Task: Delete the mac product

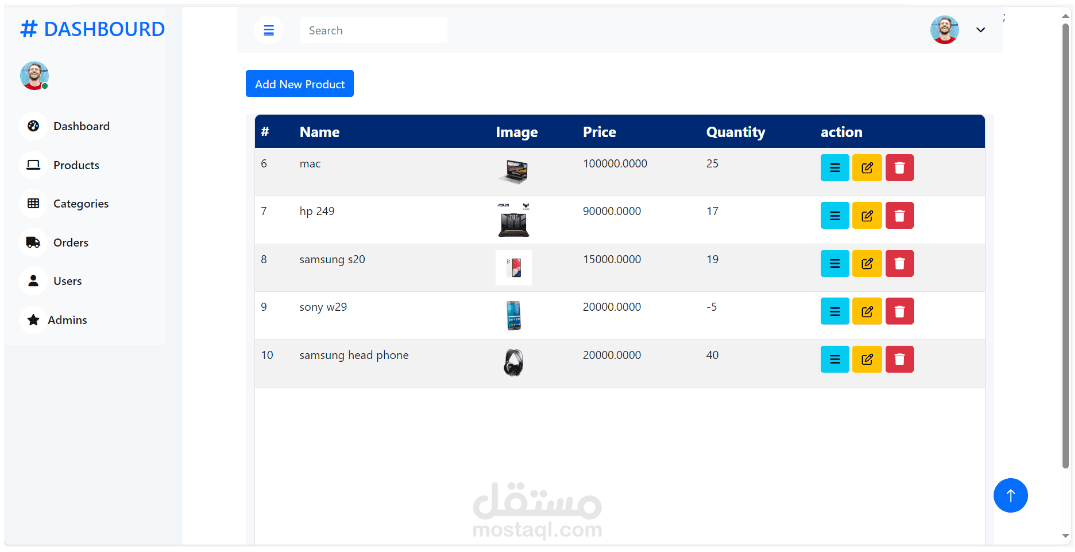Action: click(x=899, y=167)
